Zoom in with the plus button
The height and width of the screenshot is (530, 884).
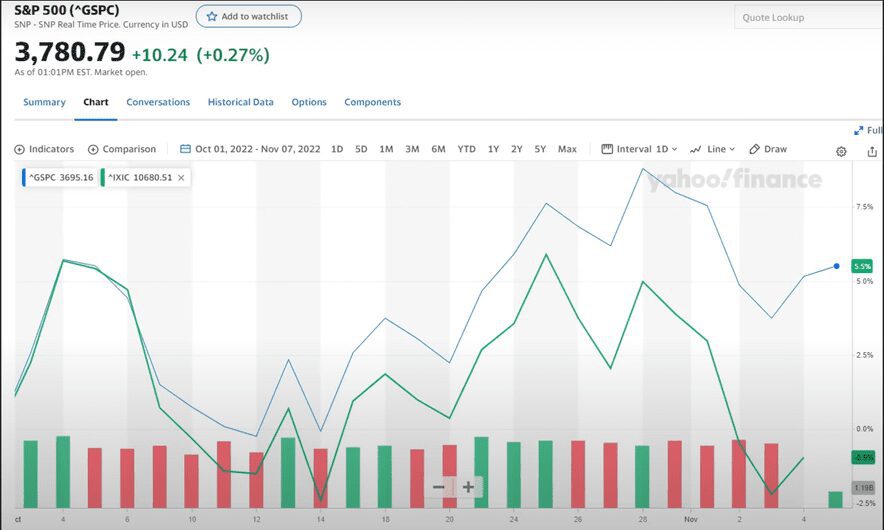pyautogui.click(x=467, y=487)
